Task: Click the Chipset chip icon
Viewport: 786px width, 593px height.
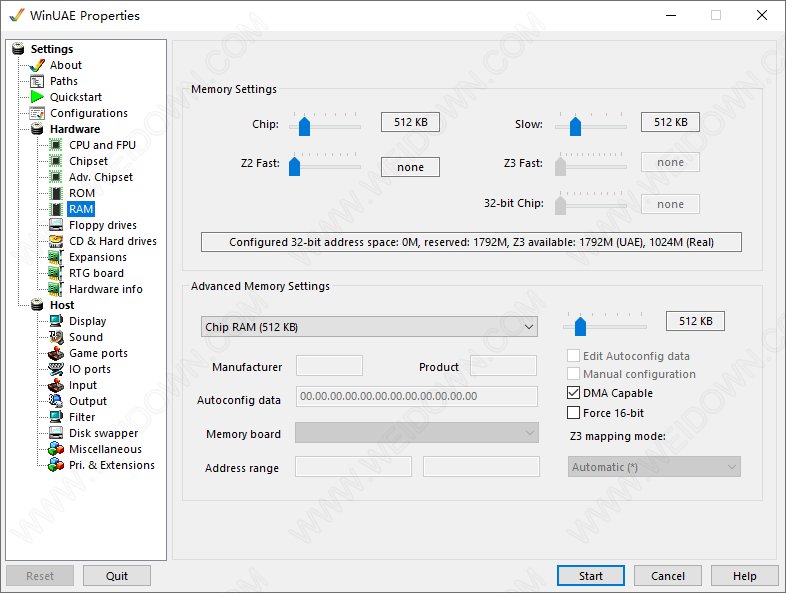Action: click(56, 161)
